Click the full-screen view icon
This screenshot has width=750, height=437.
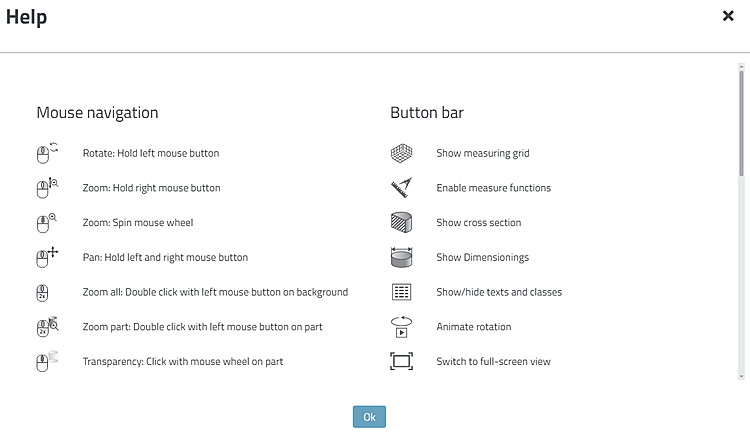[x=401, y=361]
